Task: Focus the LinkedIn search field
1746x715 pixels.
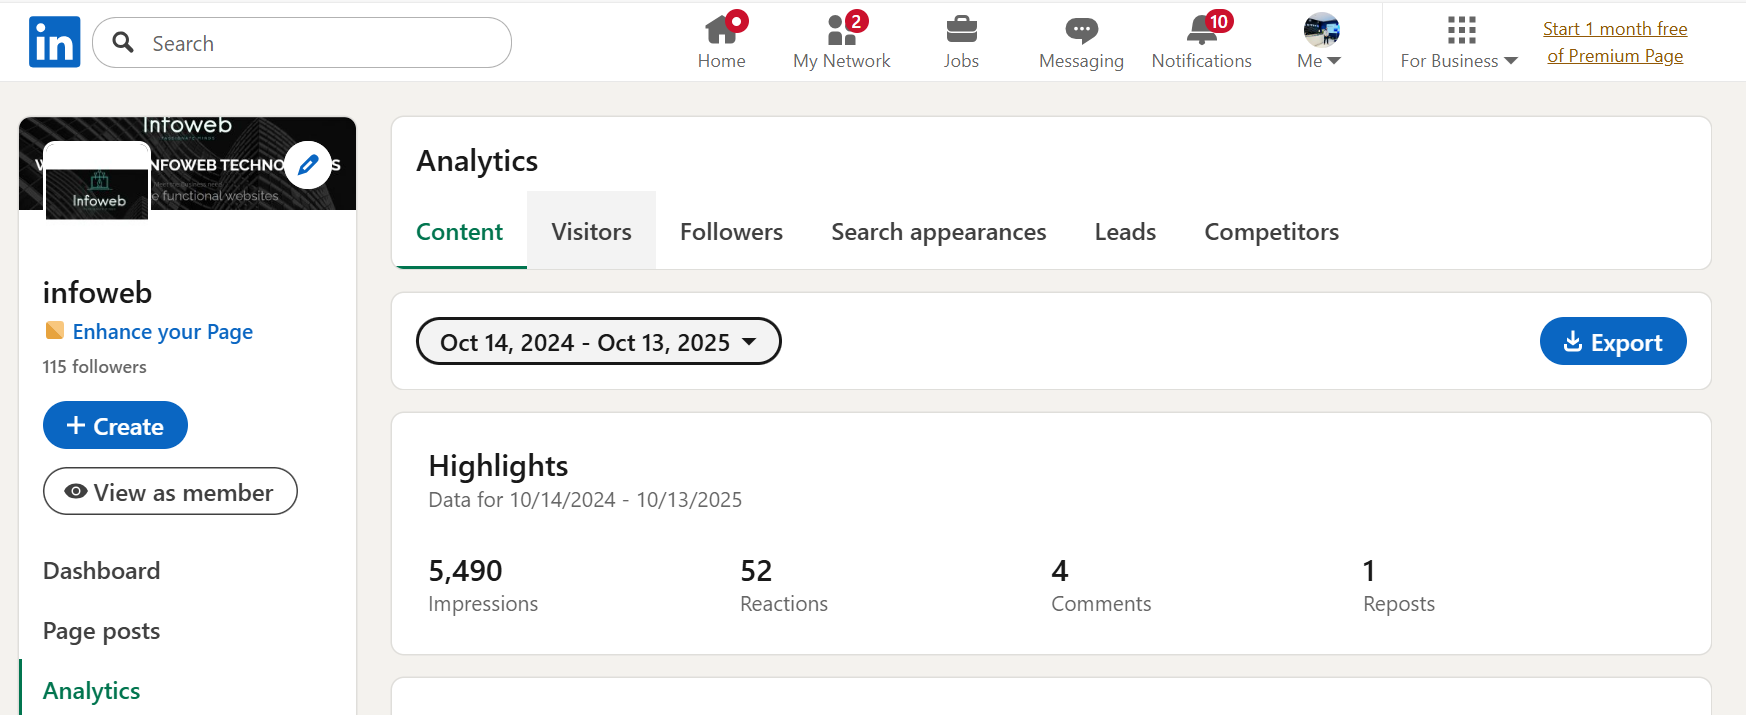Action: pyautogui.click(x=302, y=43)
